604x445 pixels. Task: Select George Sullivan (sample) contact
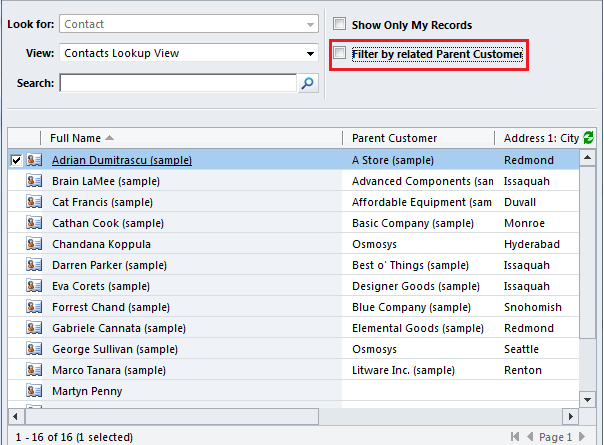pyautogui.click(x=115, y=349)
